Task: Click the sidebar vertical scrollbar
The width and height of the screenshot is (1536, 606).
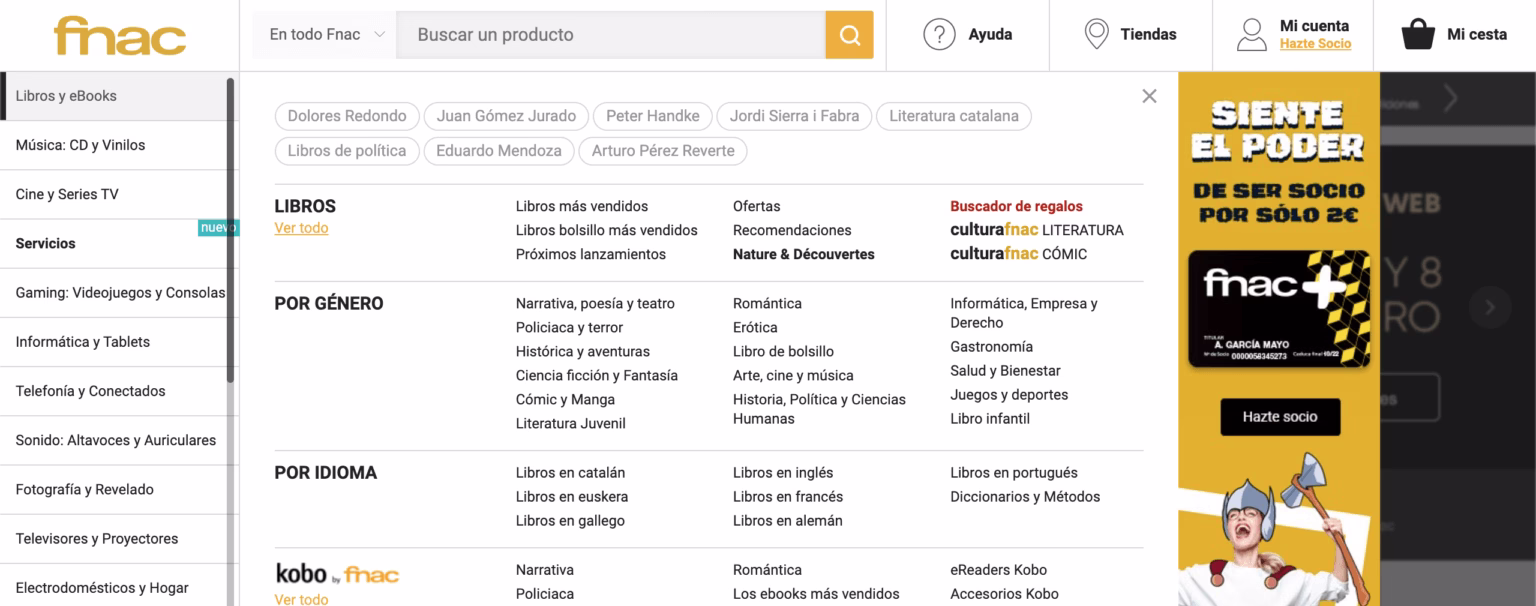Action: click(x=230, y=230)
